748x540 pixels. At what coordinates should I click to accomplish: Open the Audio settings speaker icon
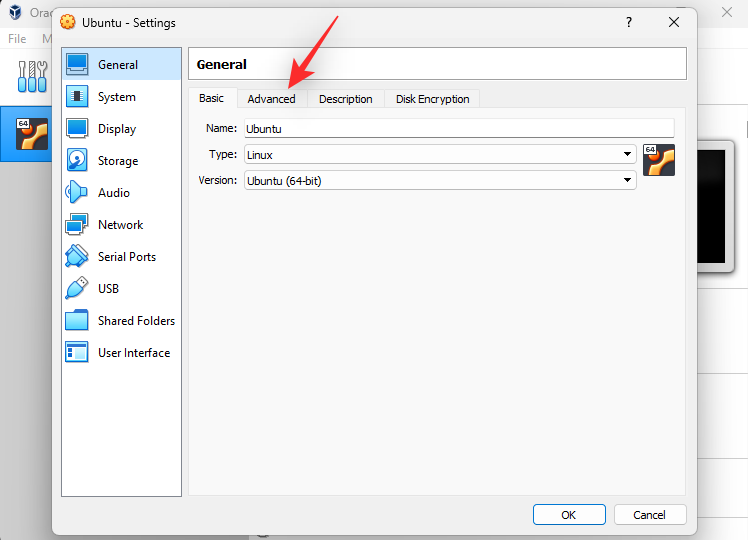[78, 193]
